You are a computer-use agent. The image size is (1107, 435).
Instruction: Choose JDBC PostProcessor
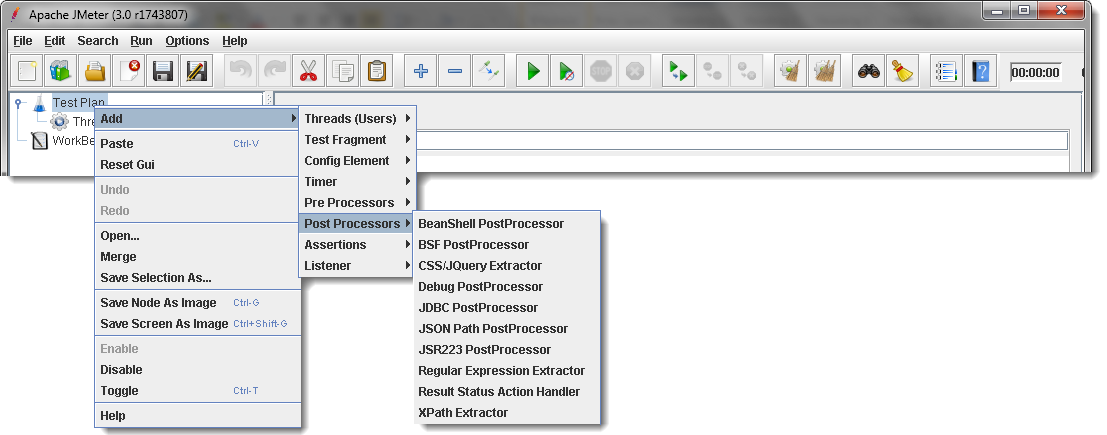tap(506, 308)
